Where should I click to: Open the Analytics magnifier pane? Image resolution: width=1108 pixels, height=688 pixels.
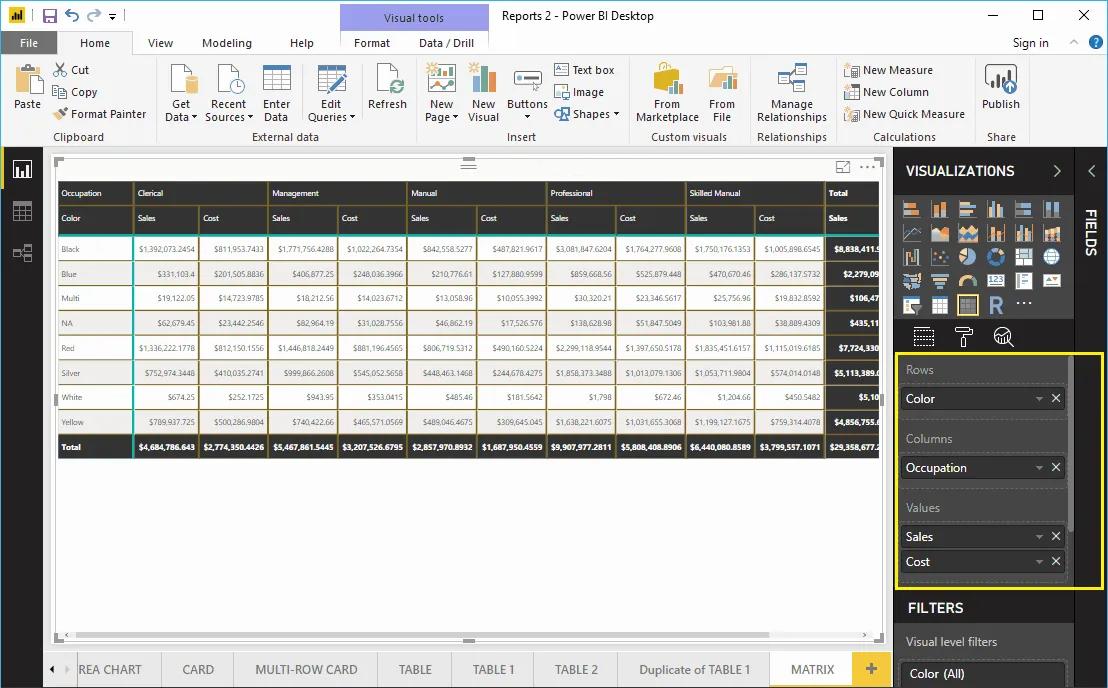tap(1005, 337)
